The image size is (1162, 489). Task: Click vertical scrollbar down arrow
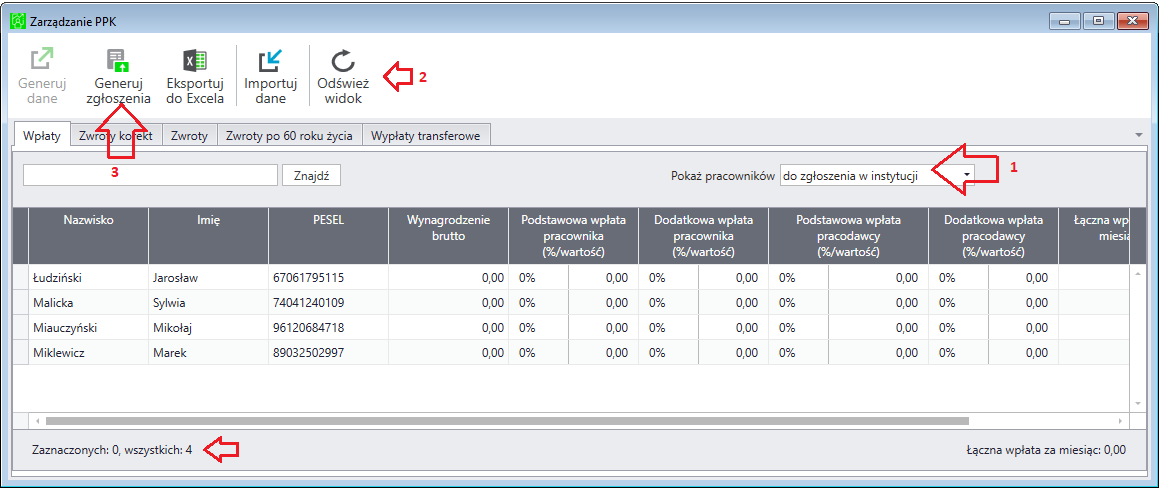click(x=1138, y=403)
